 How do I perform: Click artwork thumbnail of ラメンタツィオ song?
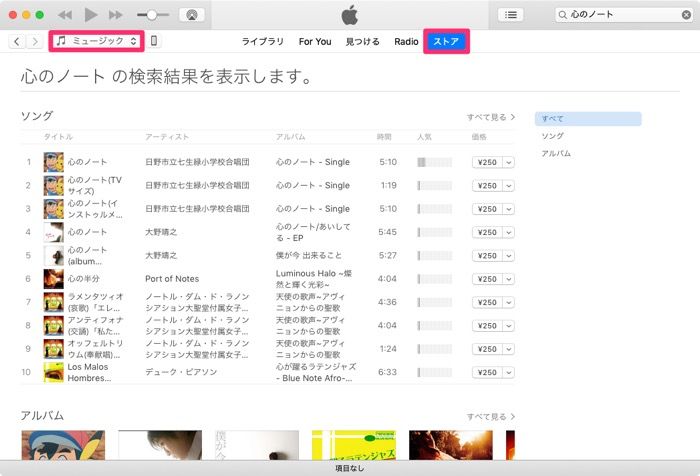click(54, 302)
